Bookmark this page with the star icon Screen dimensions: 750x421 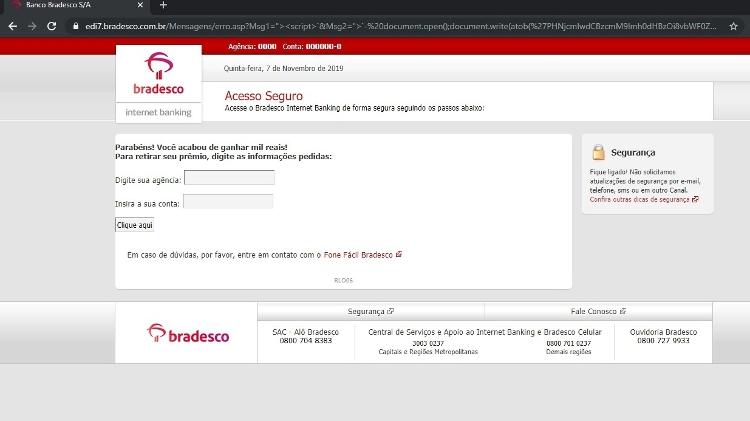click(734, 26)
